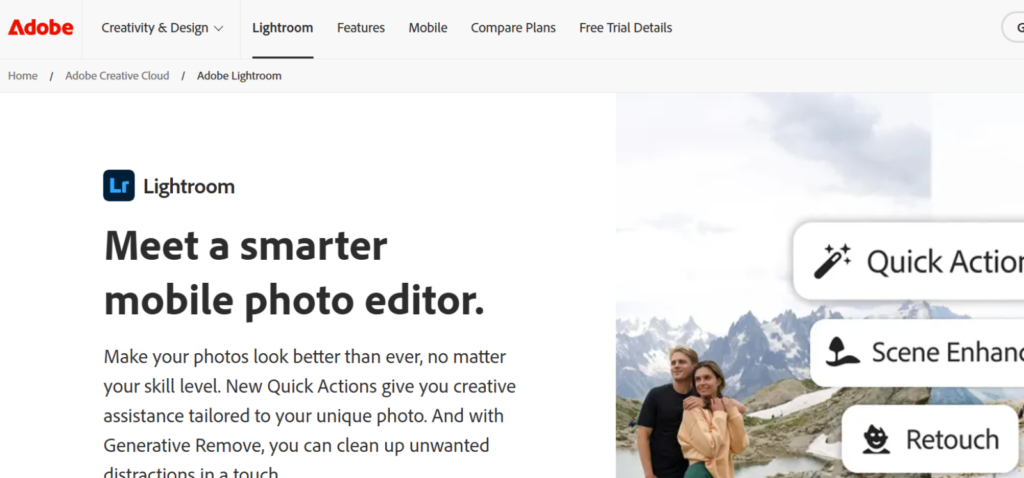
Task: Click the magic wand Quick Actions icon
Action: click(x=832, y=261)
